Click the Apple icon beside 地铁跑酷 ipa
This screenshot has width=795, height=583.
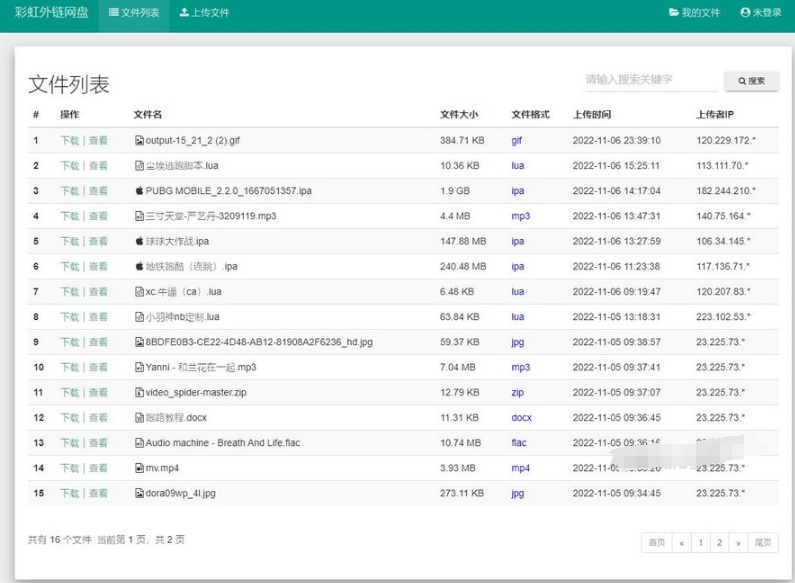point(139,266)
